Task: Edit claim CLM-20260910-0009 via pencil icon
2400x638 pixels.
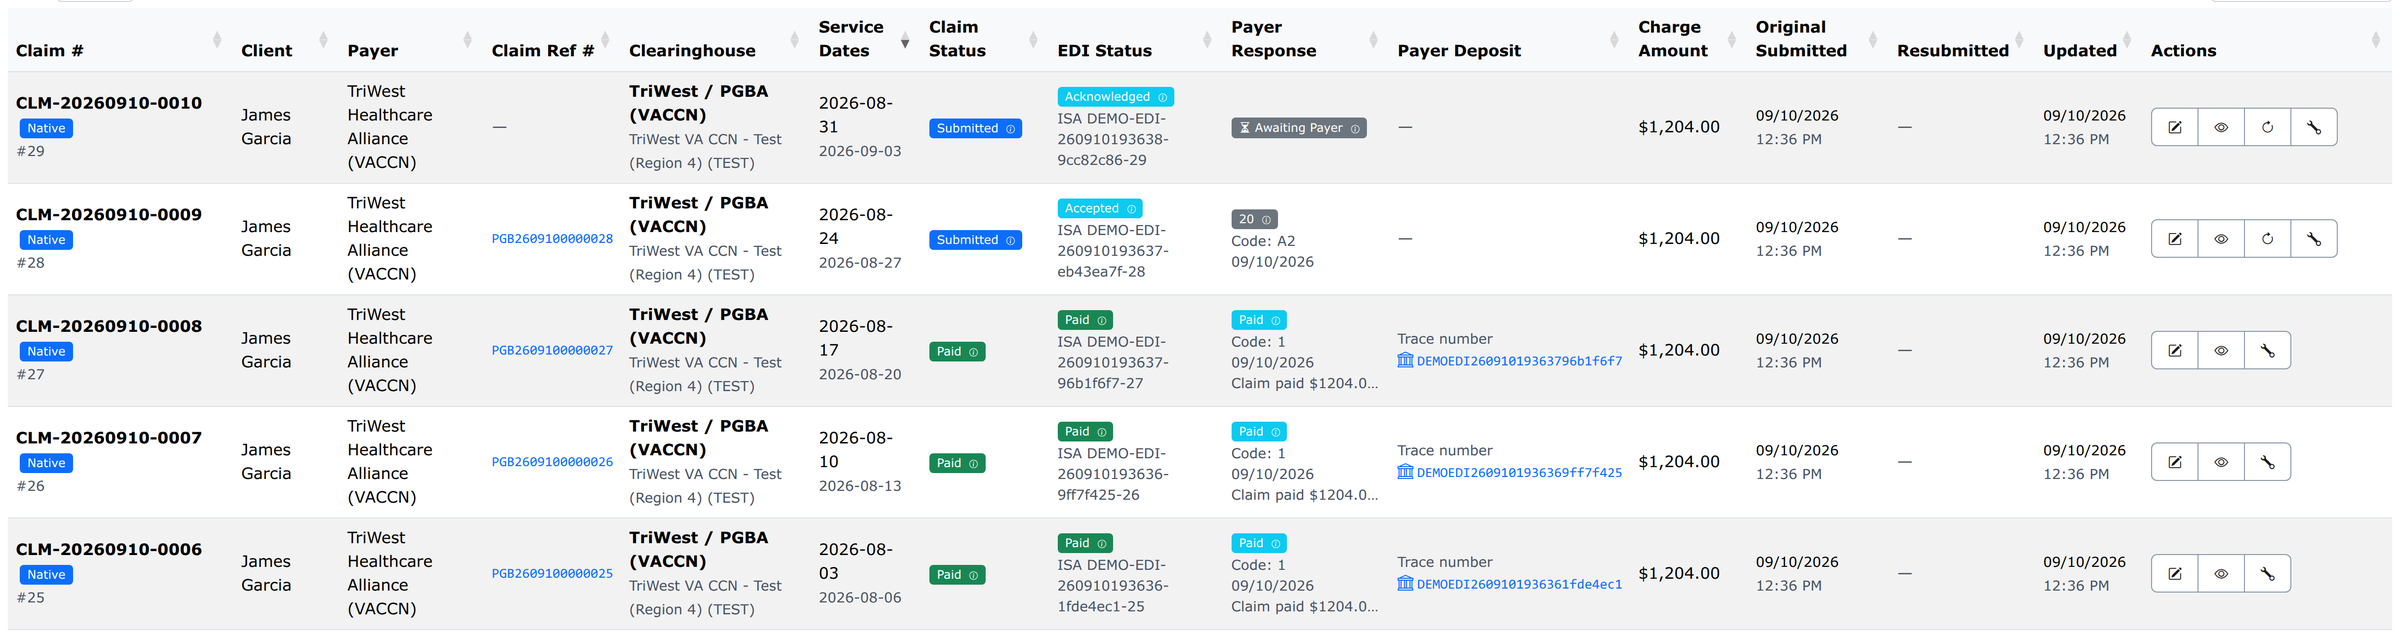Action: [2174, 239]
